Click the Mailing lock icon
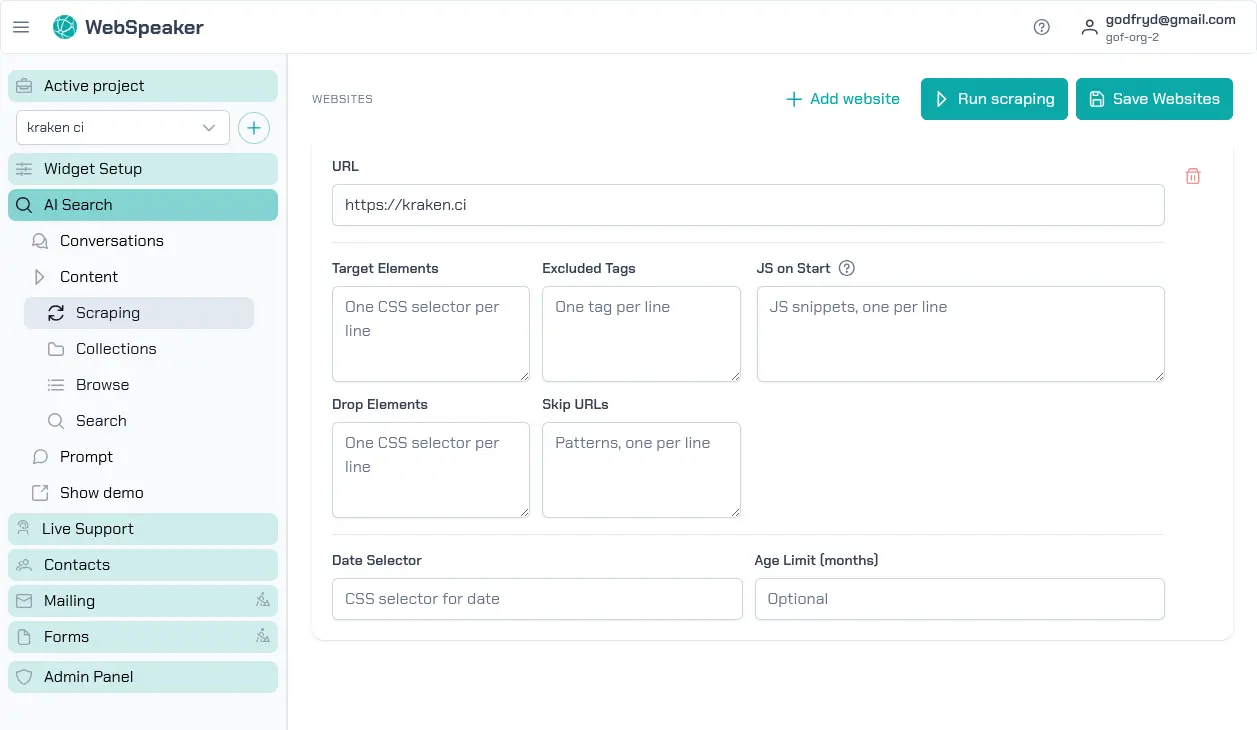Screen dimensions: 1257x730 point(264,600)
